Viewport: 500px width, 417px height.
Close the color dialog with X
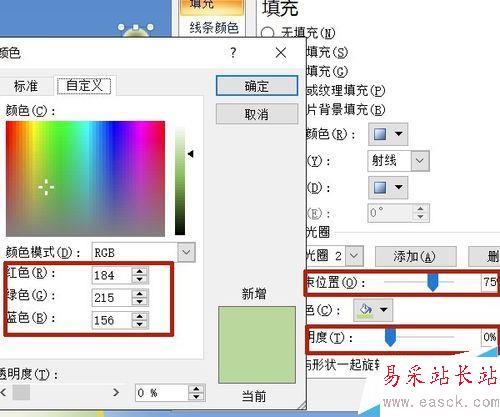(x=281, y=52)
